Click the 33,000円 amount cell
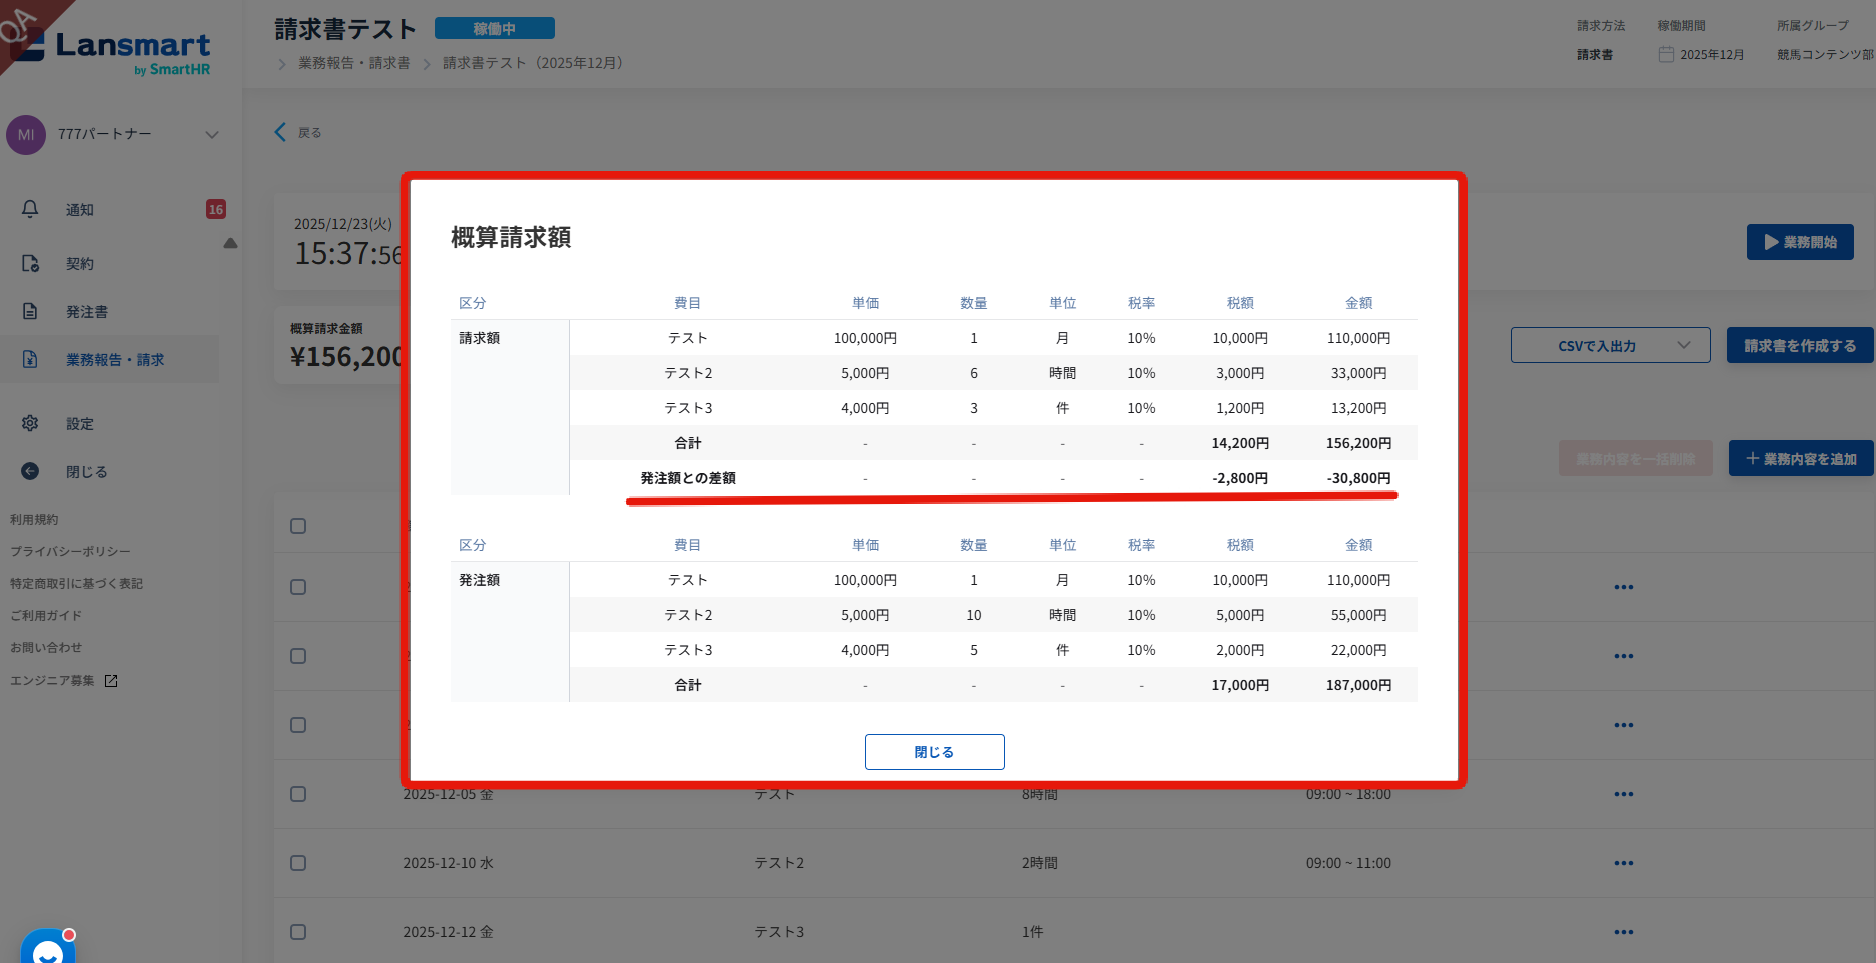 coord(1358,373)
